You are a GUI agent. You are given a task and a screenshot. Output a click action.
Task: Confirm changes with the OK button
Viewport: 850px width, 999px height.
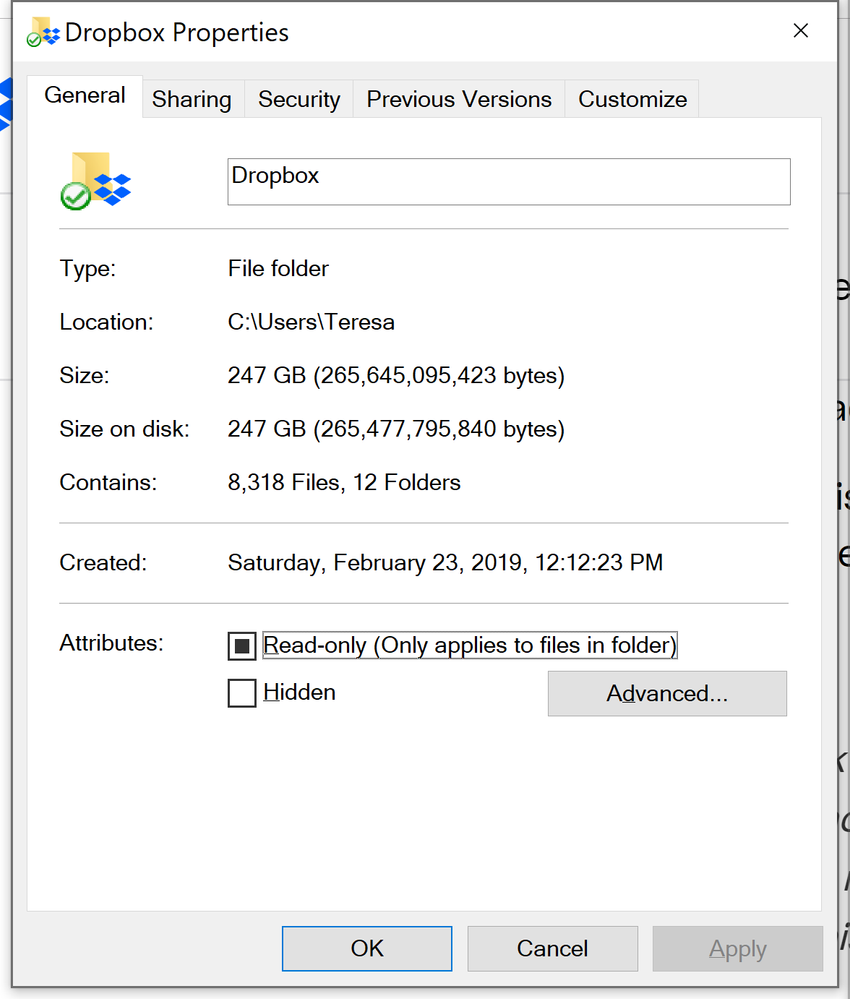(366, 948)
